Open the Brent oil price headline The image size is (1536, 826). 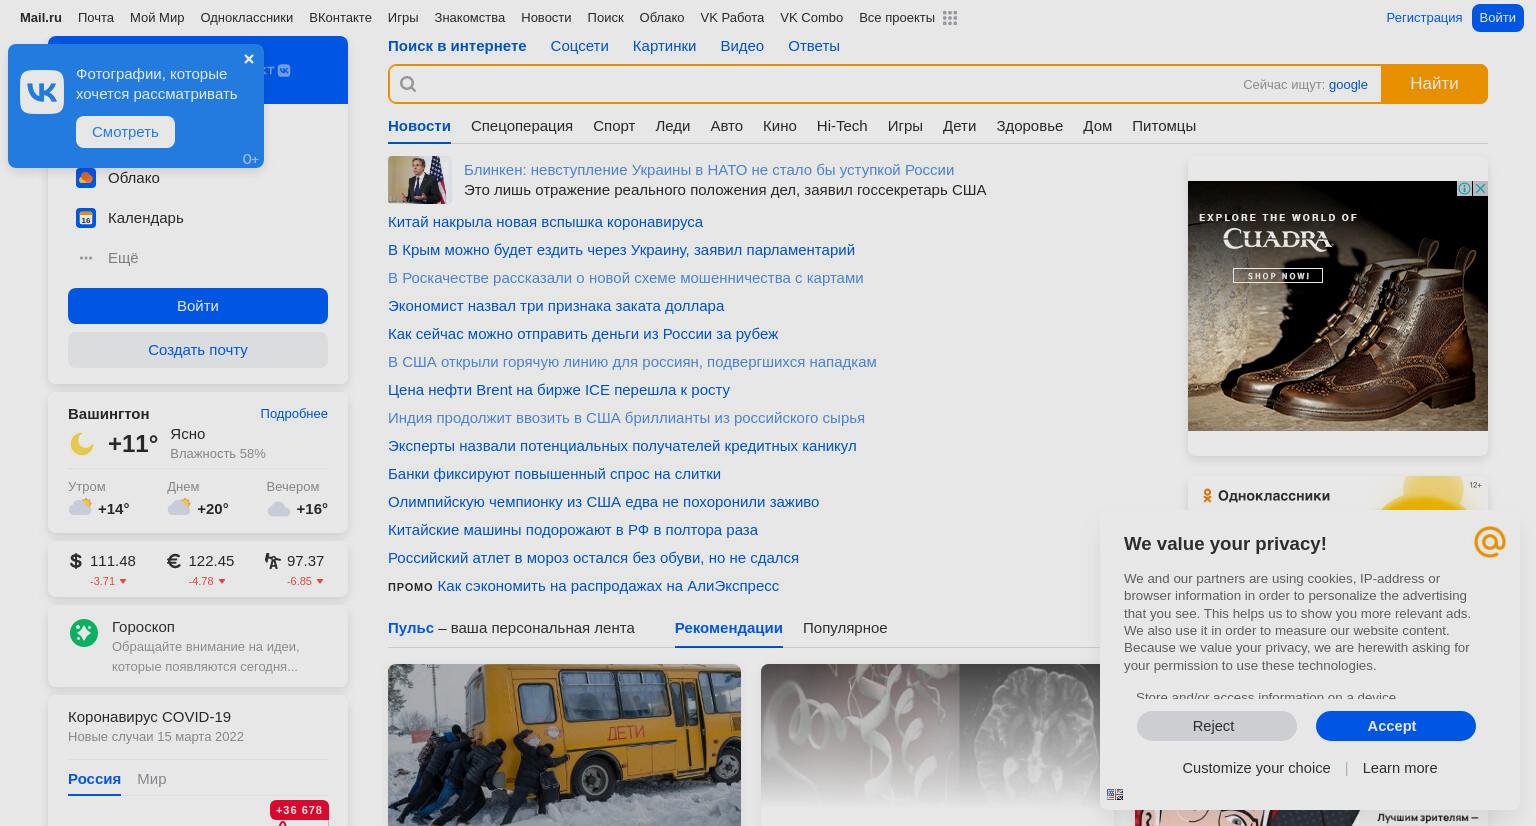pyautogui.click(x=559, y=390)
